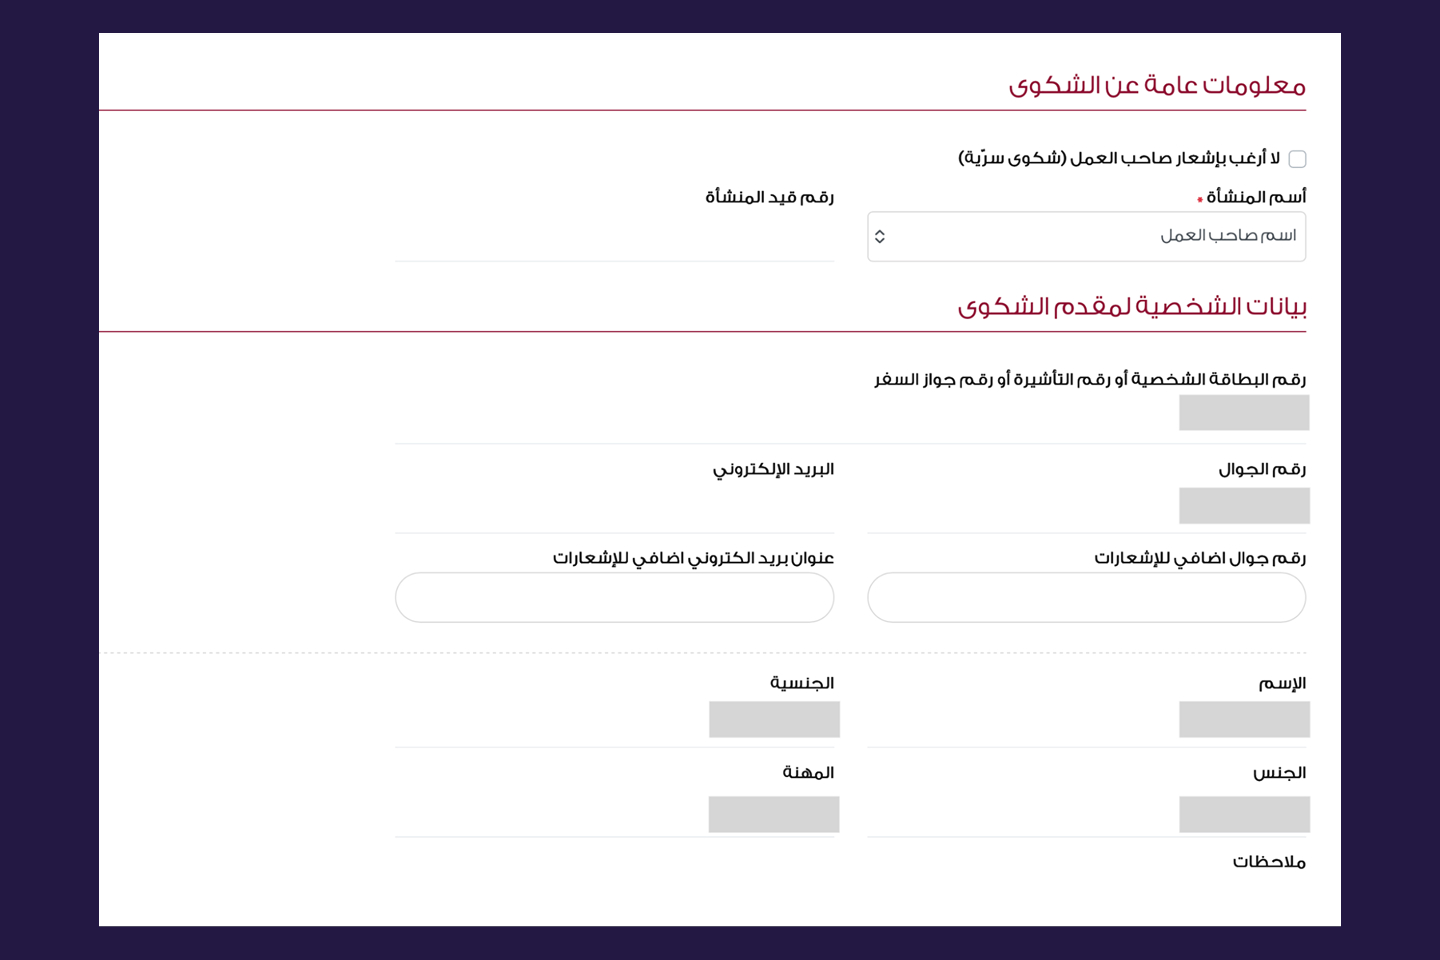Click the لا أرغب بإشعار صاحب العمل label text
The width and height of the screenshot is (1440, 960).
pyautogui.click(x=1176, y=158)
